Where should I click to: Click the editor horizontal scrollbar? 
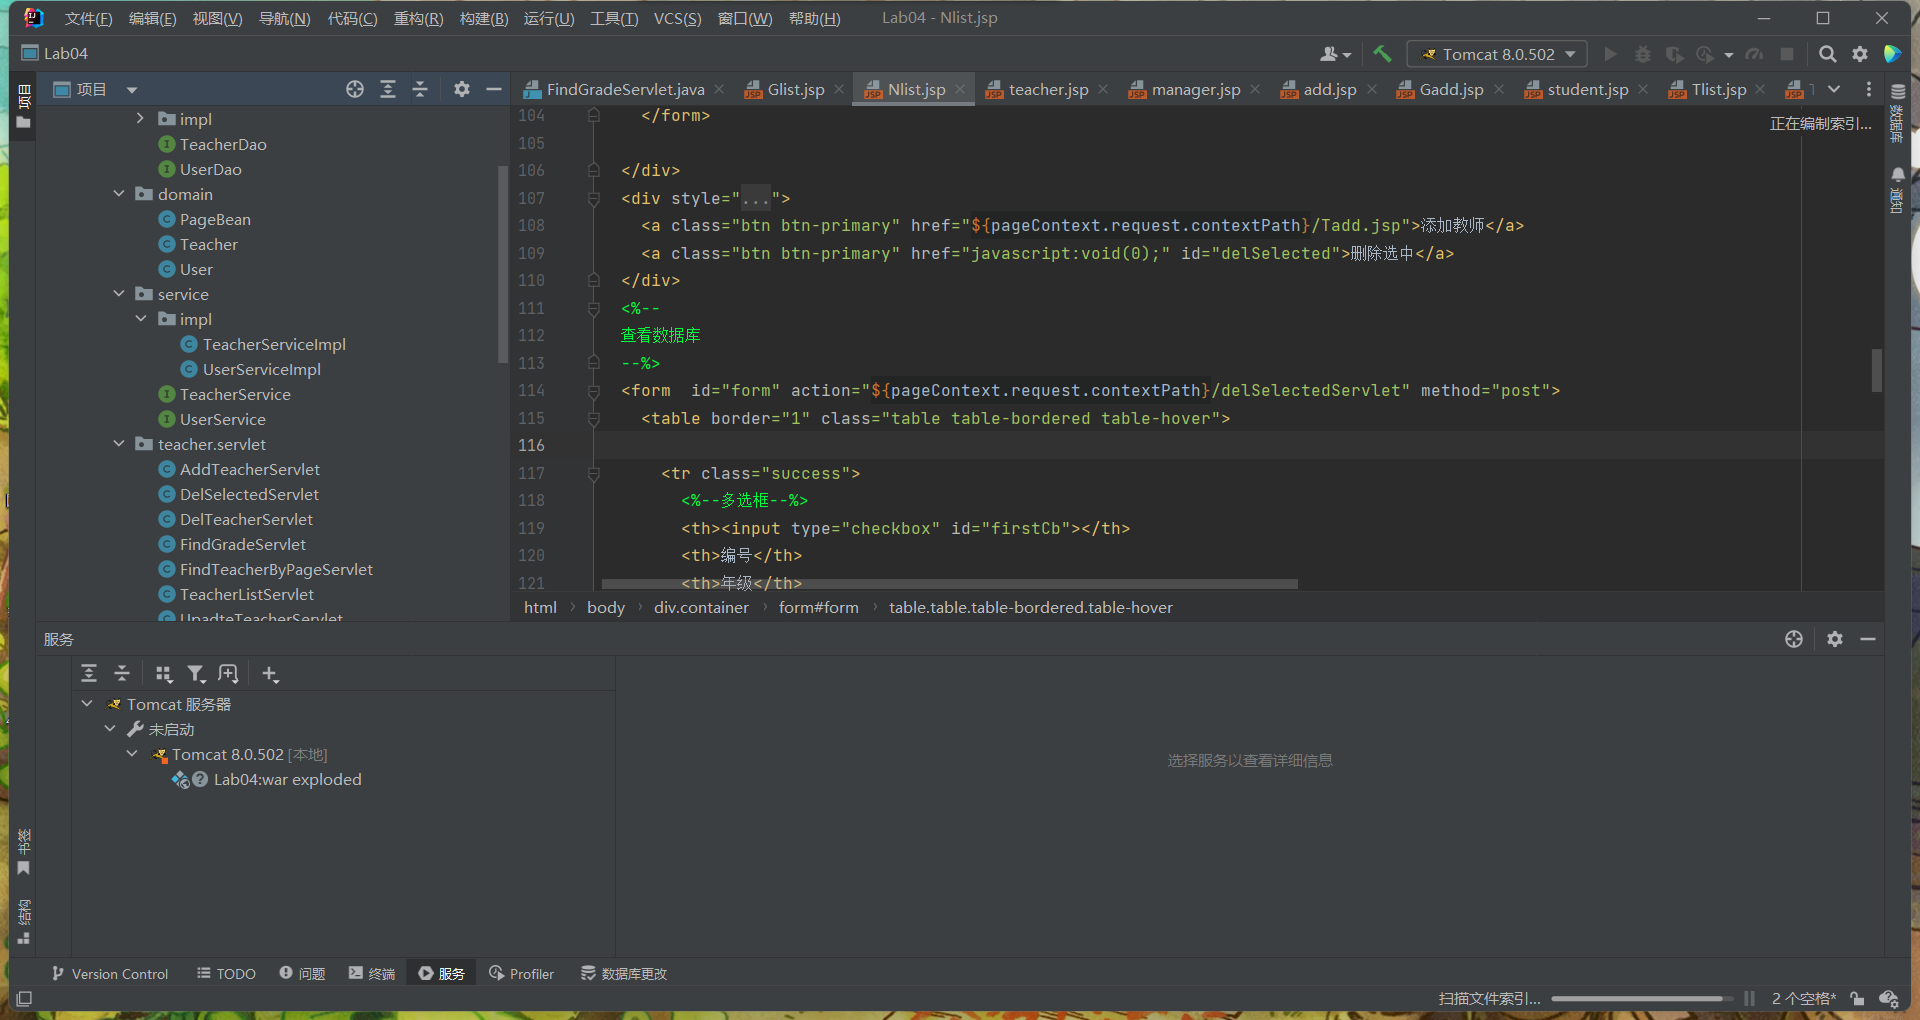click(x=949, y=584)
